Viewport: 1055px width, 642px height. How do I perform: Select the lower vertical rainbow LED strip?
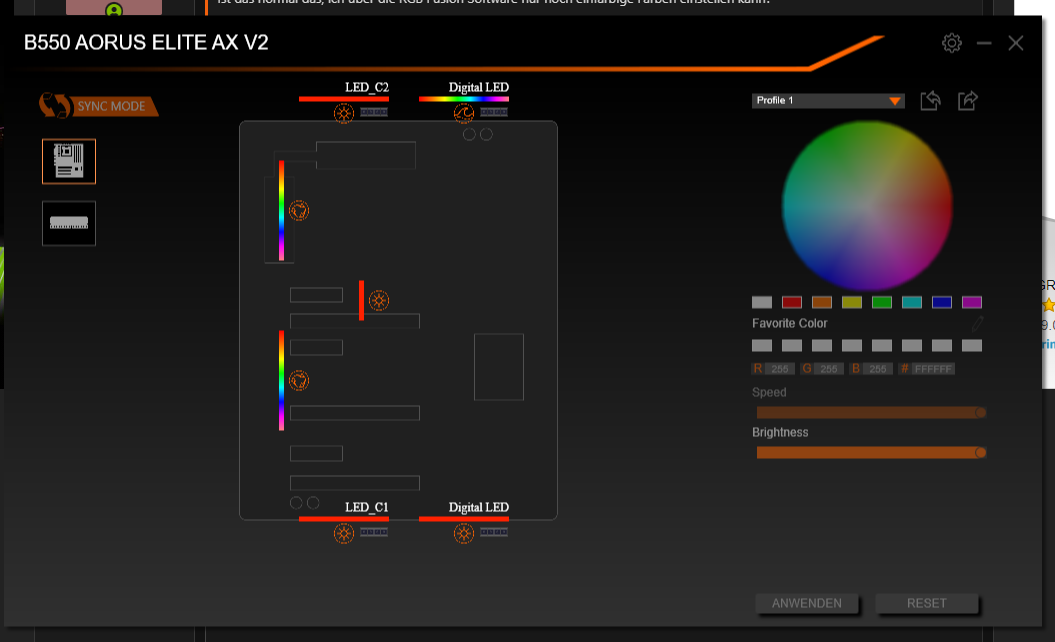tap(281, 380)
